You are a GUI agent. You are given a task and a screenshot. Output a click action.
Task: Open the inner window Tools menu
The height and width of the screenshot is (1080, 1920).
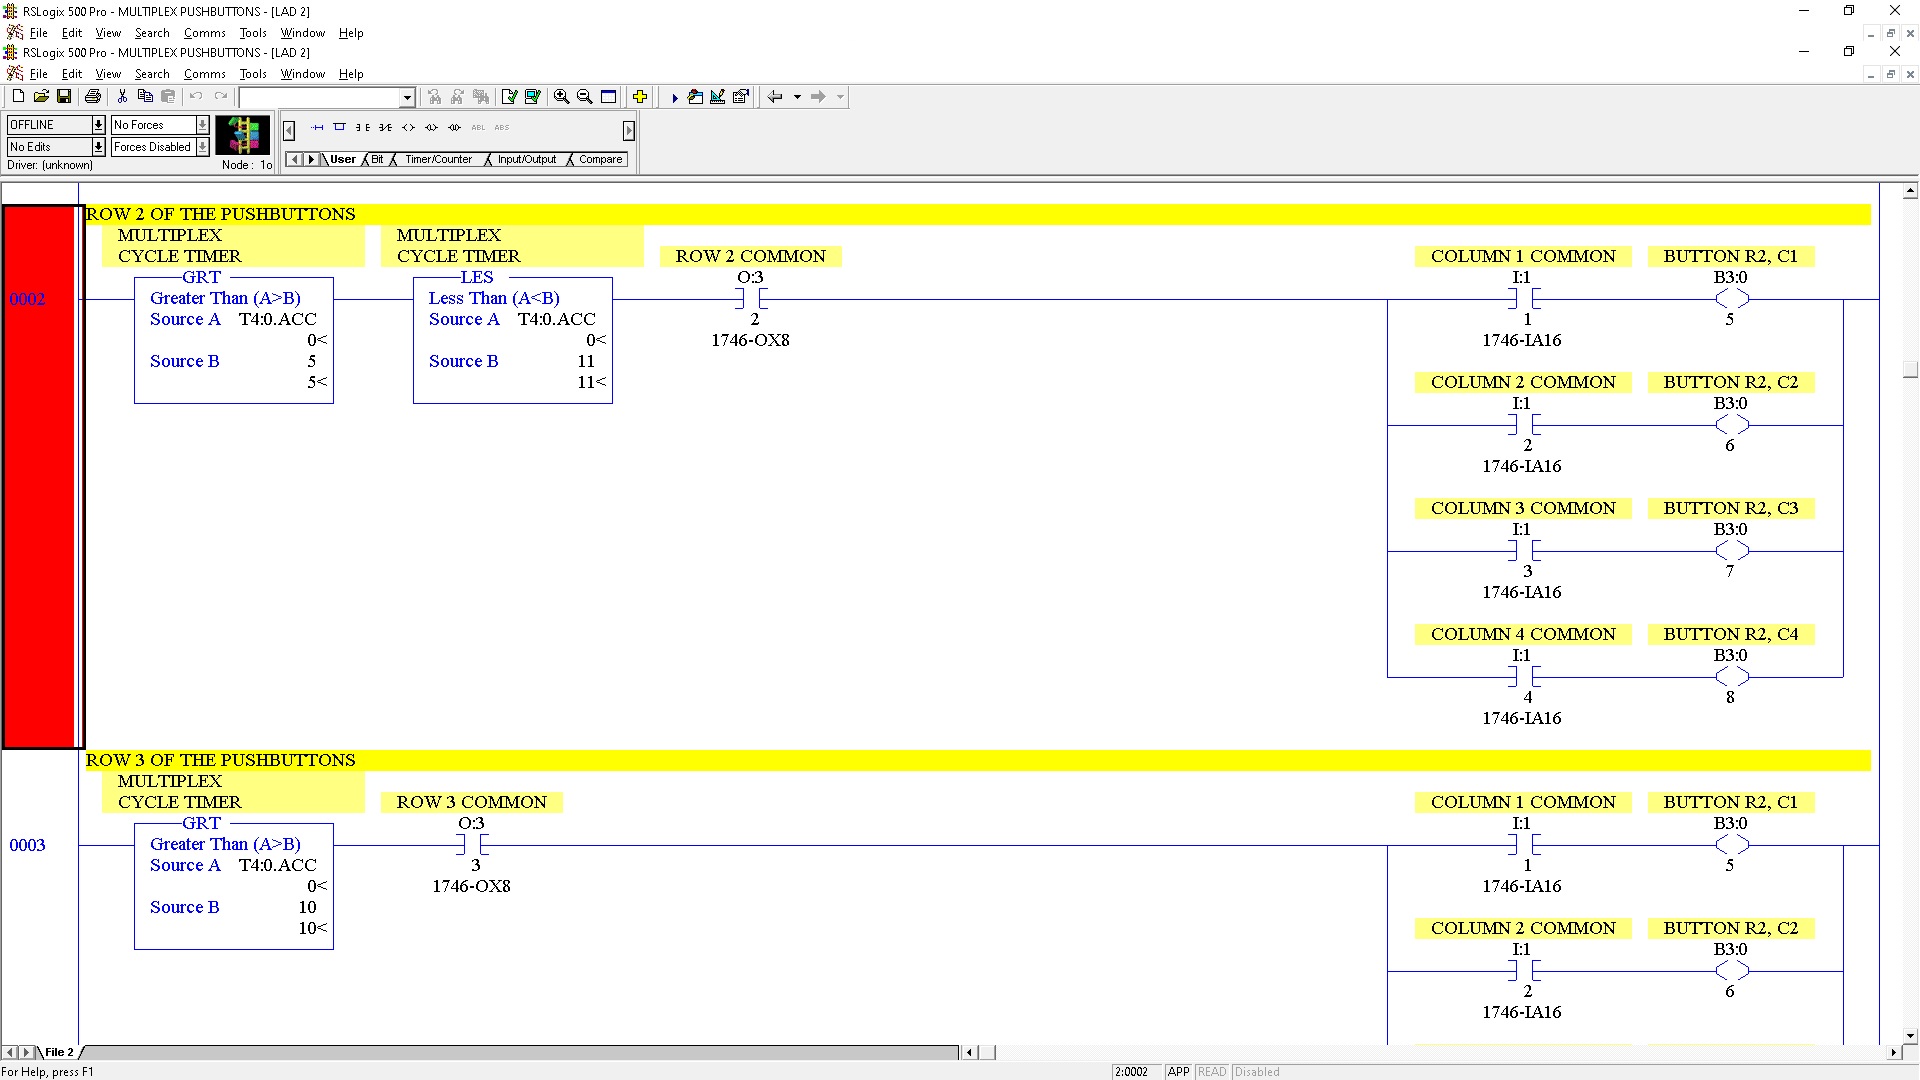point(253,74)
